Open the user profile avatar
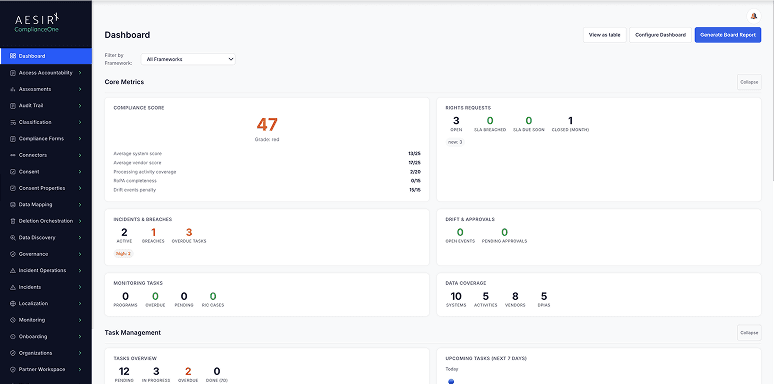This screenshot has height=384, width=774. point(753,16)
